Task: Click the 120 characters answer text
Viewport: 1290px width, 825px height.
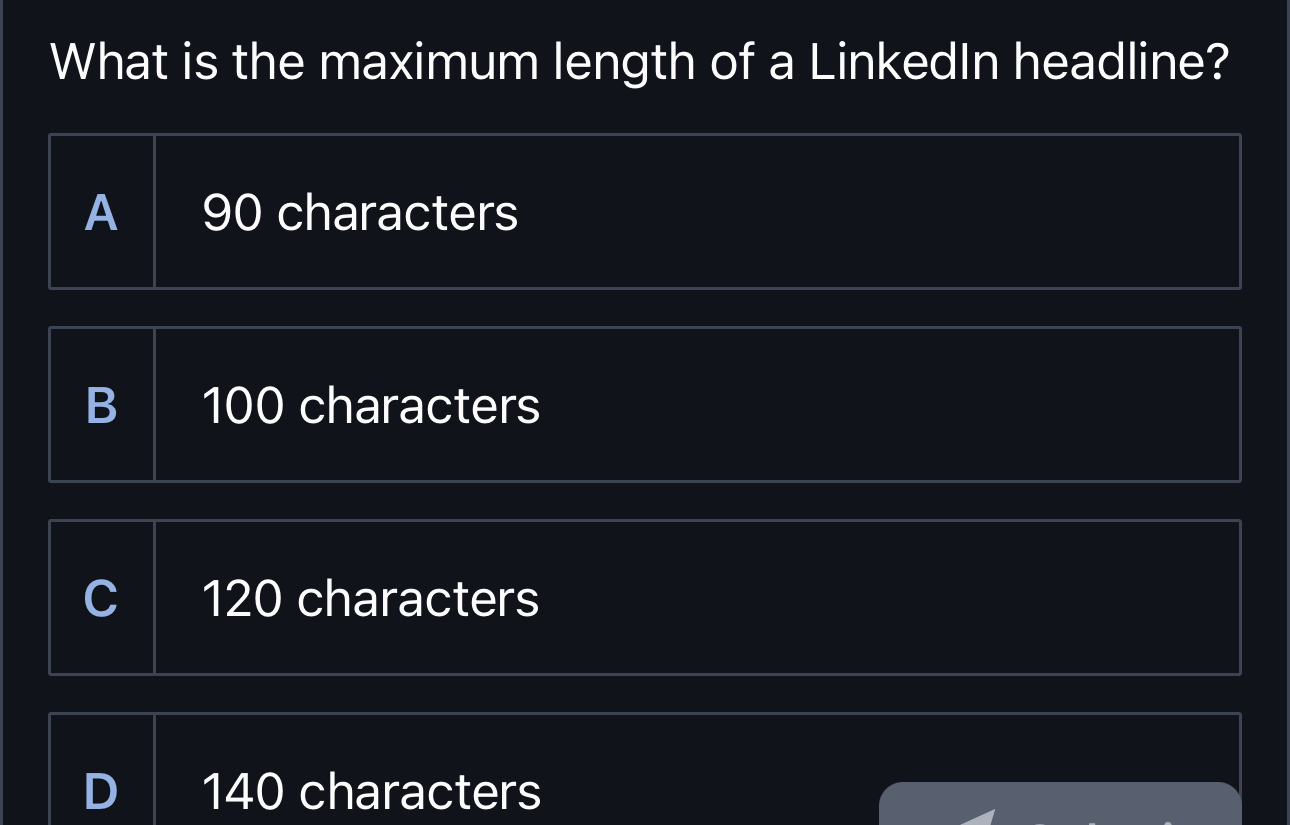Action: 370,599
